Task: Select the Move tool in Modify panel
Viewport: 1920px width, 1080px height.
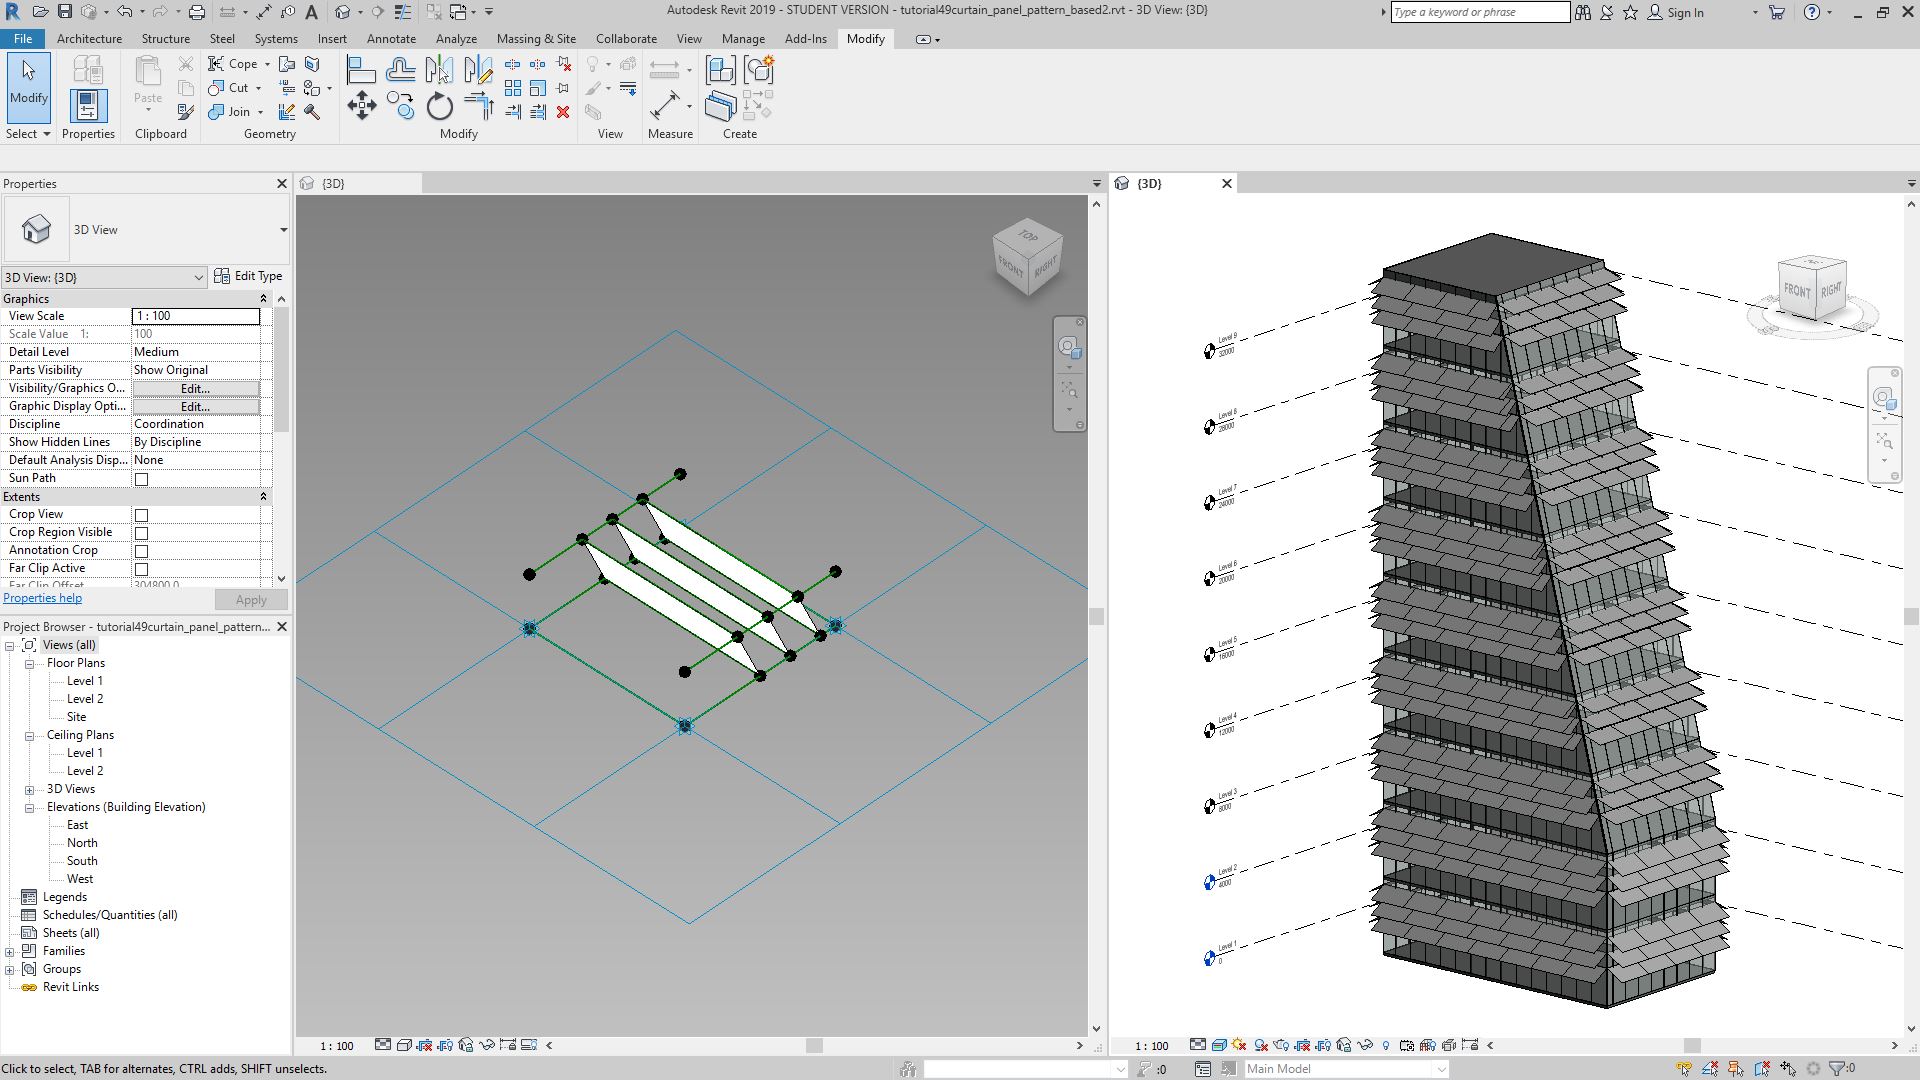Action: (x=361, y=106)
